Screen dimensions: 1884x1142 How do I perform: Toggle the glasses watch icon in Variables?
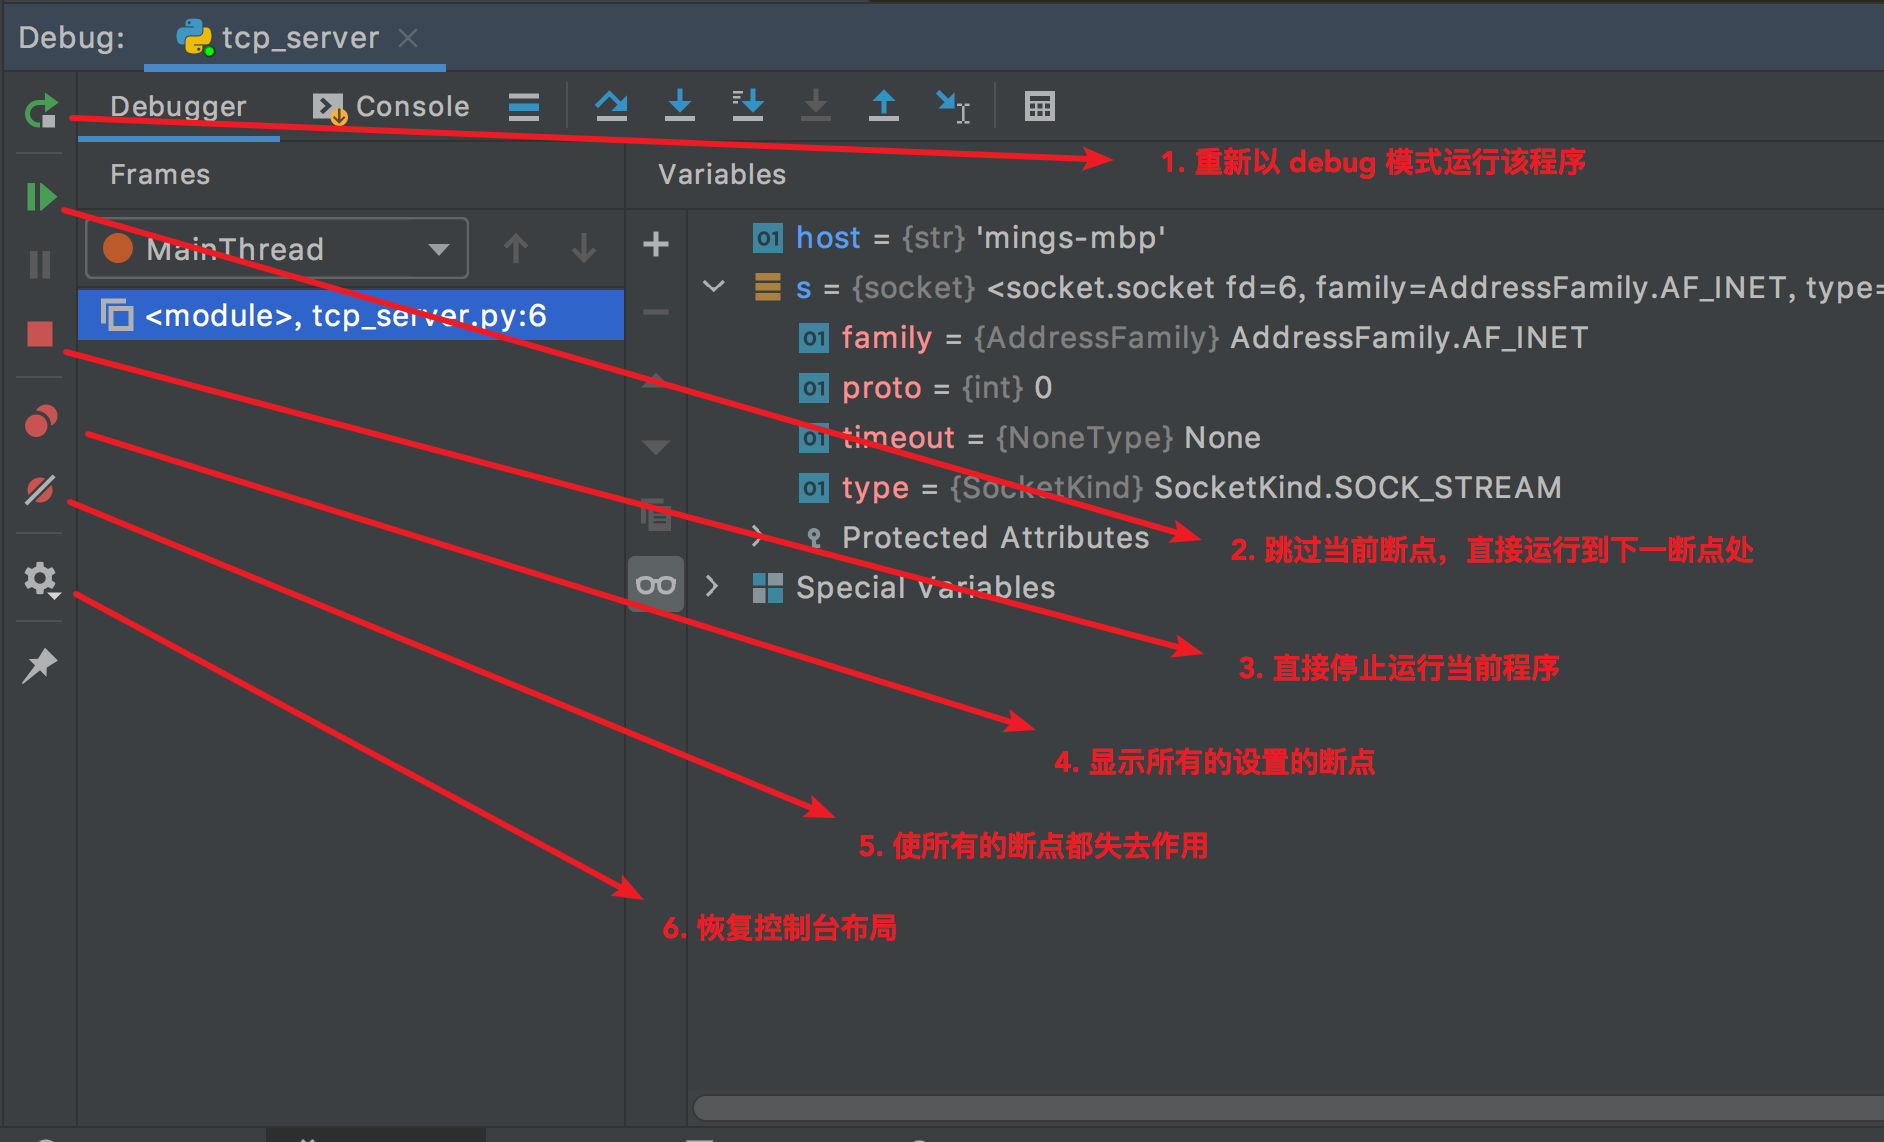tap(656, 584)
